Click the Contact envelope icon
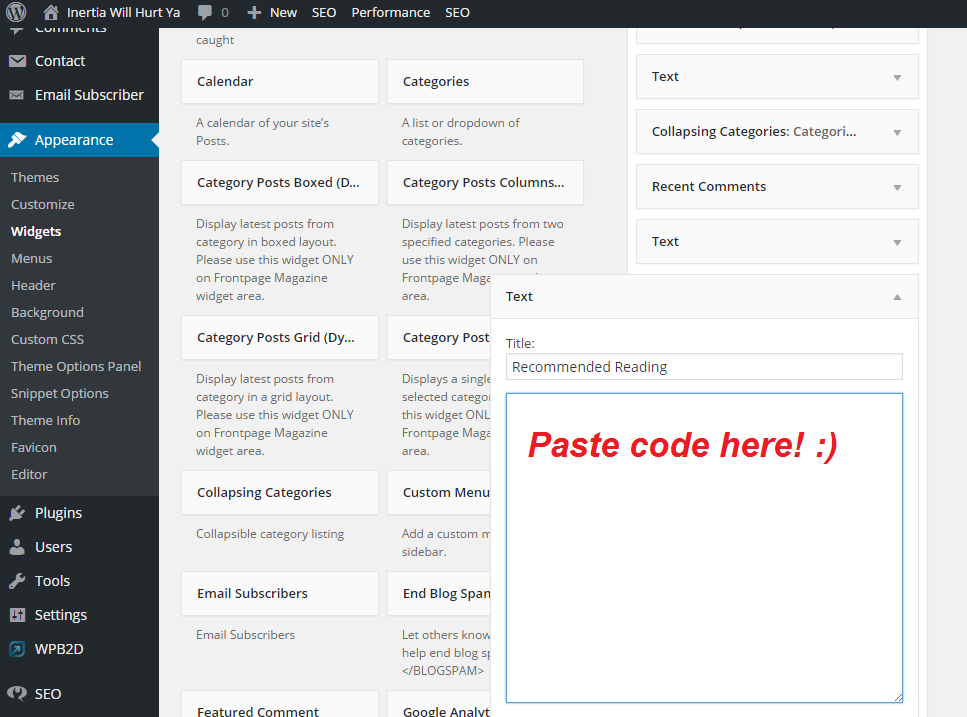 tap(17, 60)
